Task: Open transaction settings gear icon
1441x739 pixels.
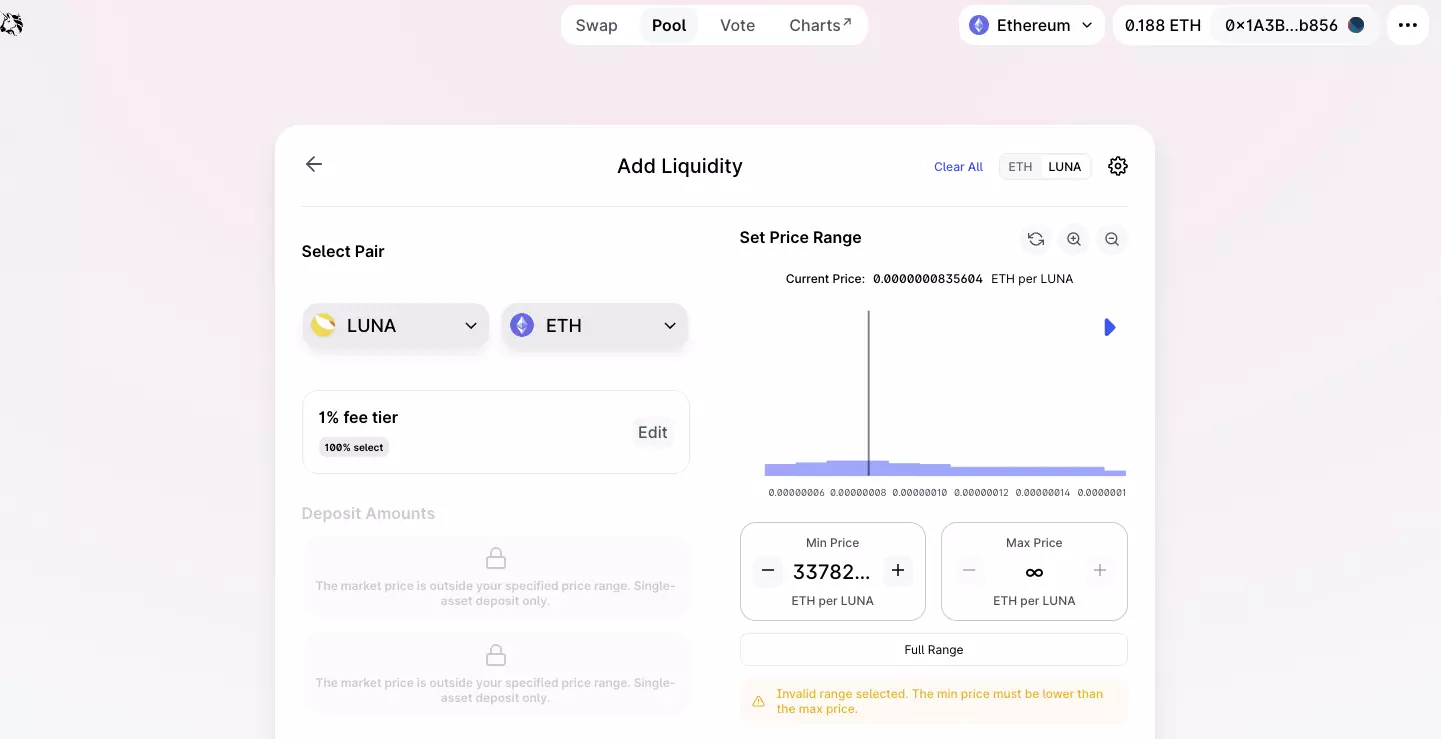Action: (1118, 166)
